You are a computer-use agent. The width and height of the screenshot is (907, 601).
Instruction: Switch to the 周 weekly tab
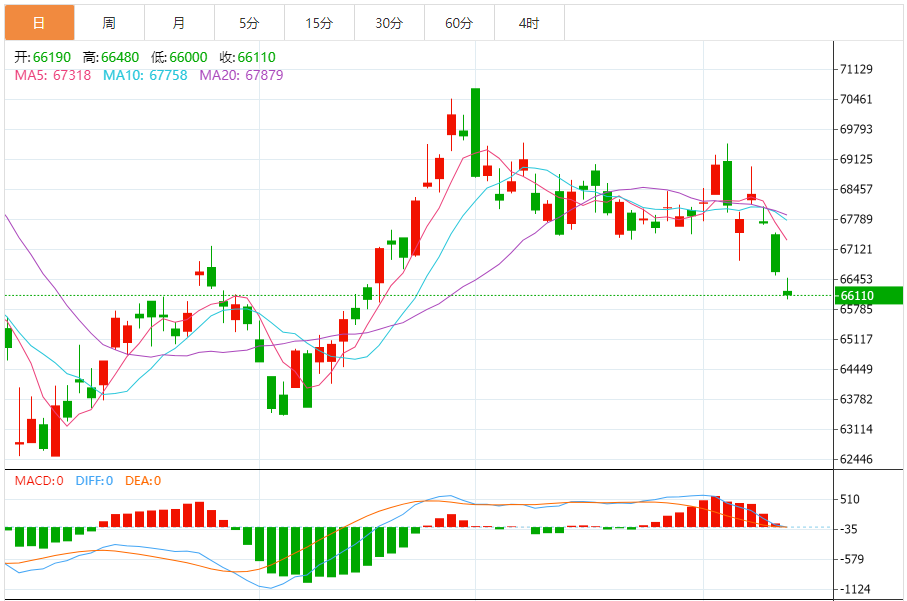point(109,23)
